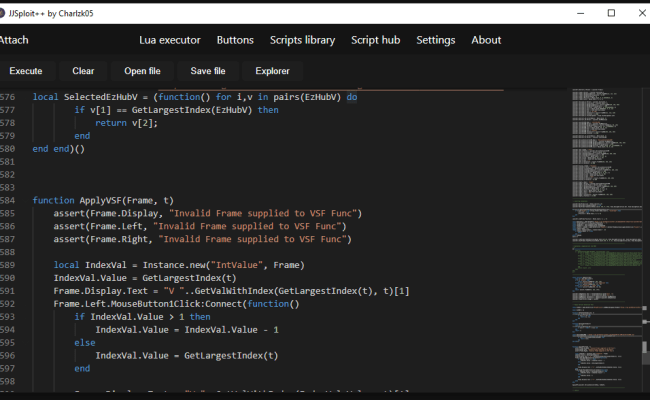Click the 'end' keyword on line 579
Image resolution: width=650 pixels, height=400 pixels.
pos(82,136)
